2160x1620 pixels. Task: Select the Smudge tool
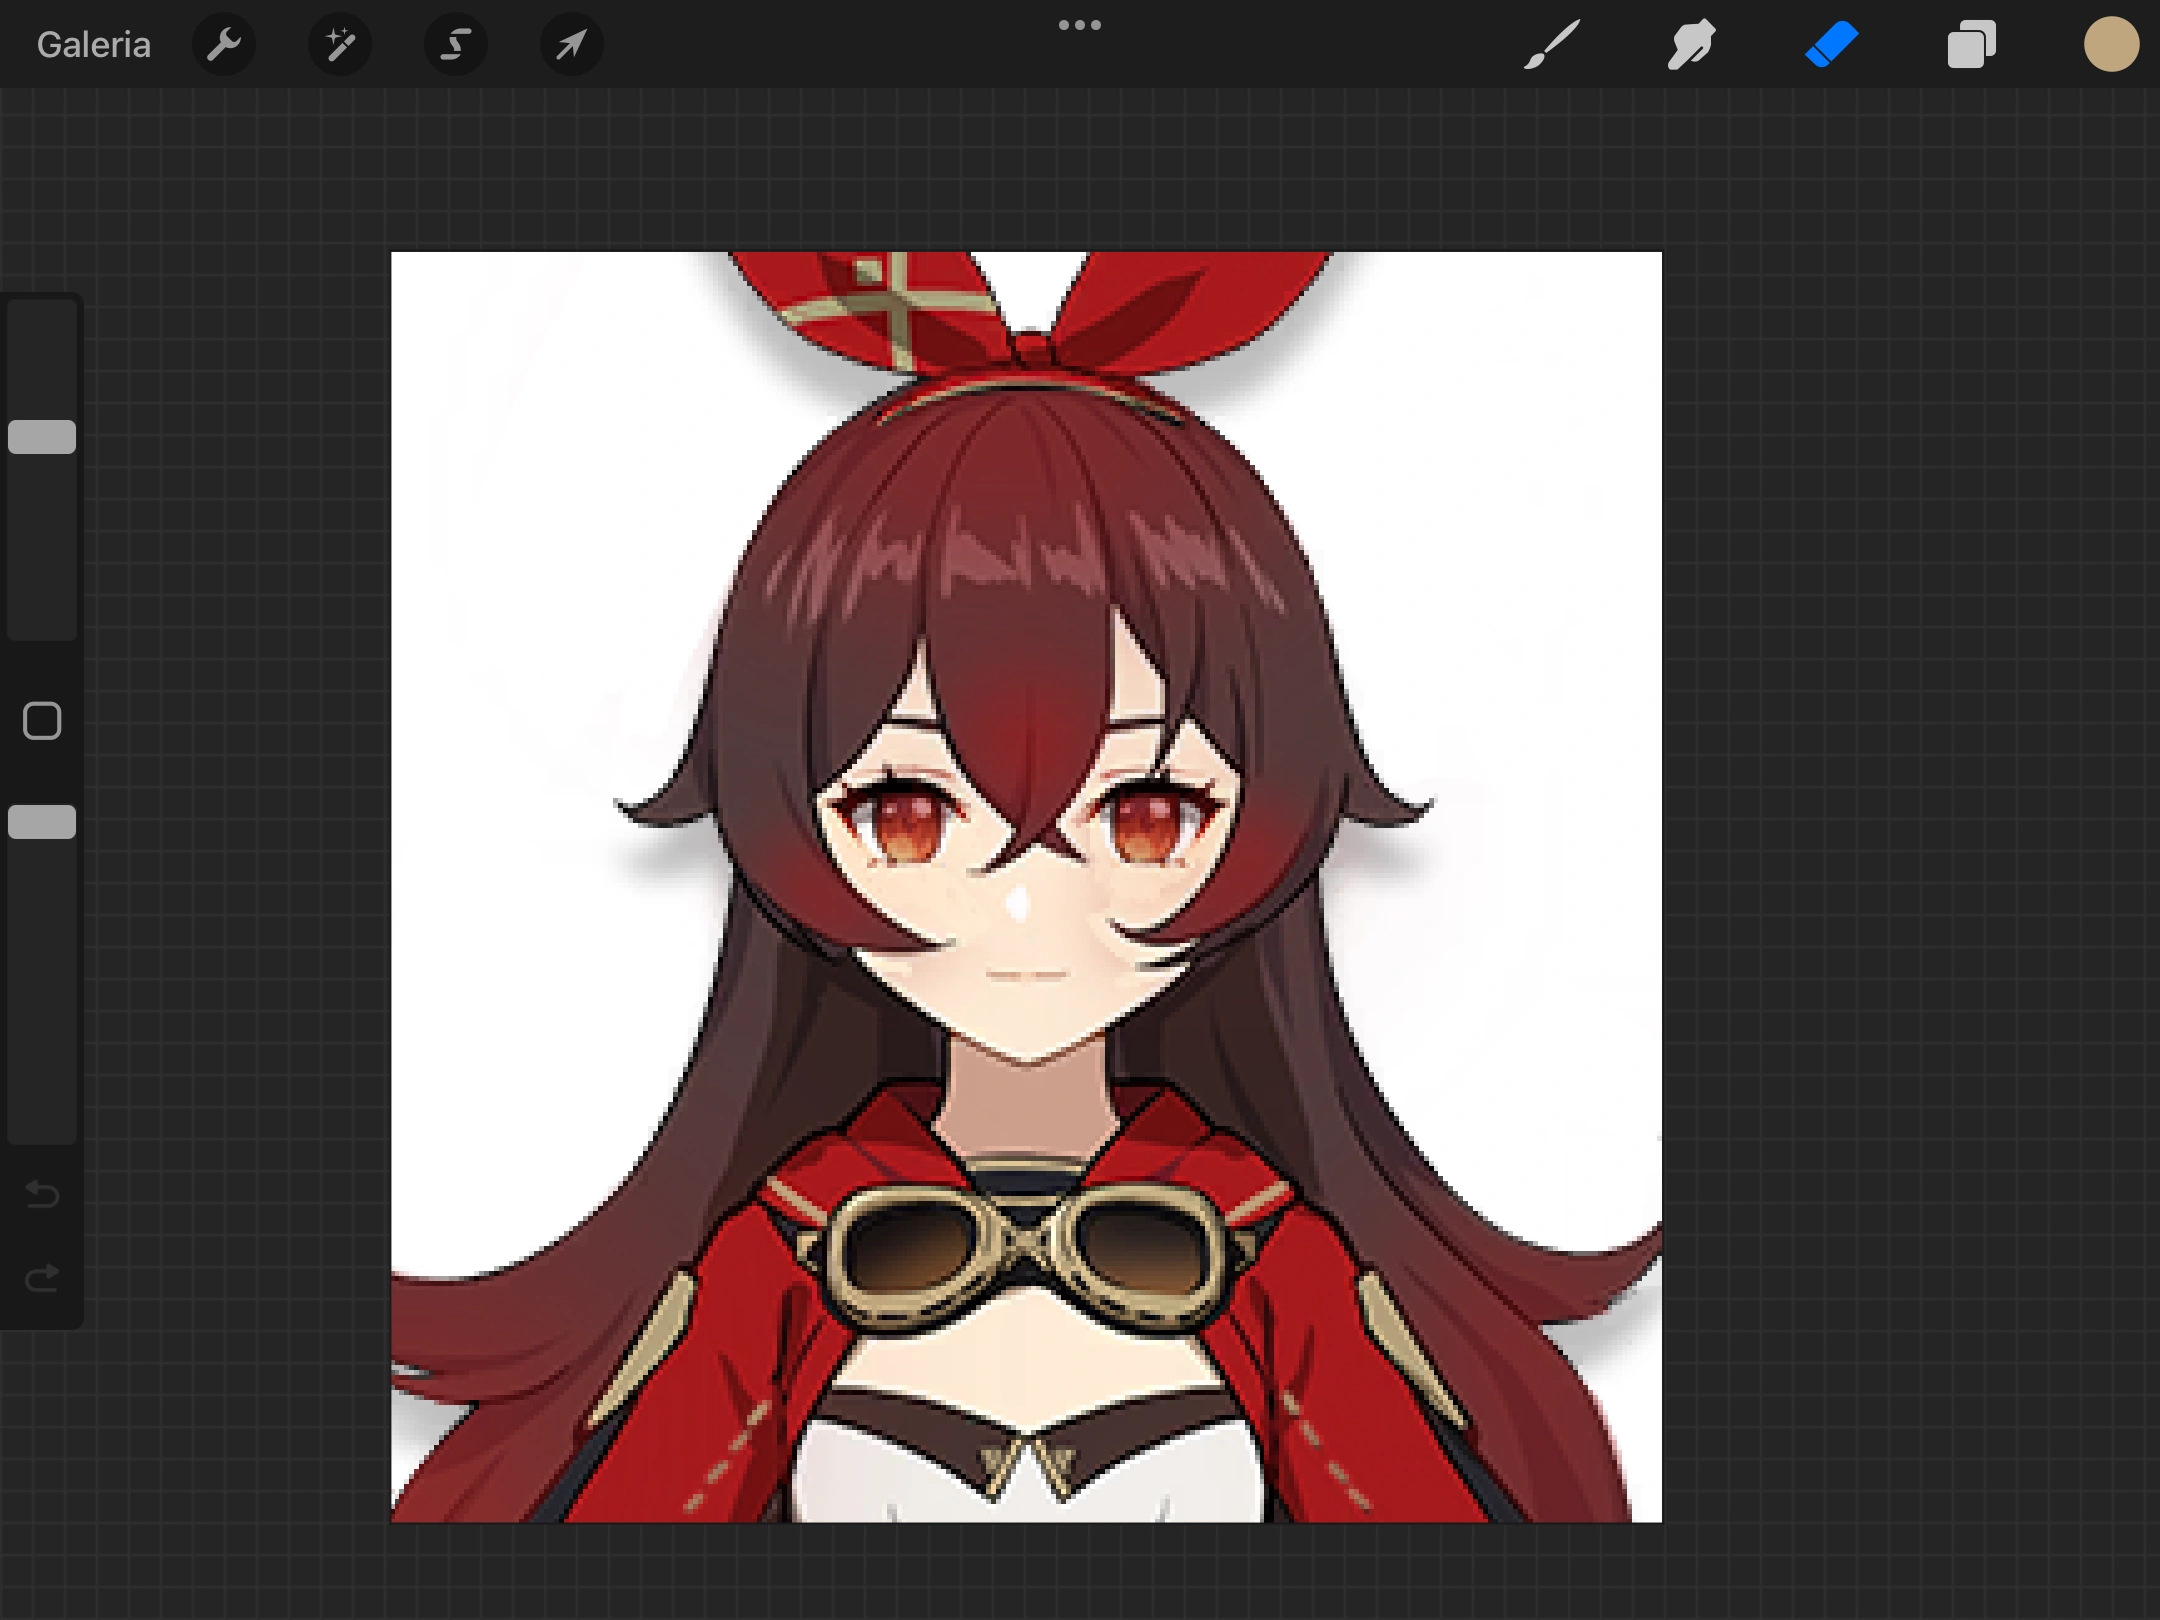[x=1691, y=44]
